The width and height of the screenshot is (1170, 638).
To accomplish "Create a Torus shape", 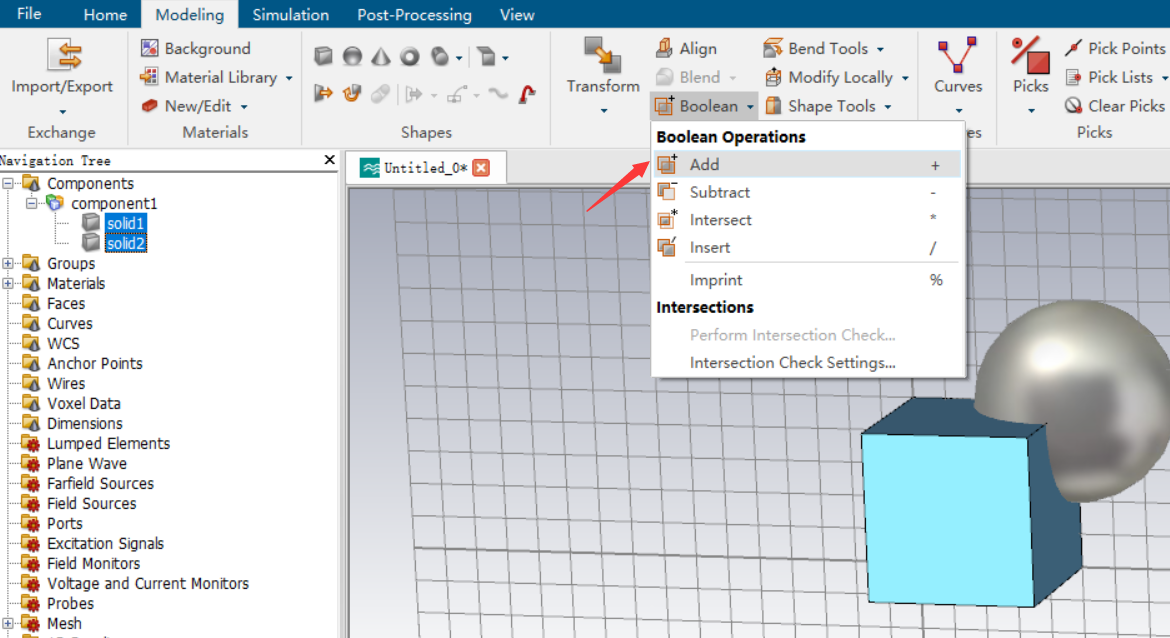I will click(410, 56).
